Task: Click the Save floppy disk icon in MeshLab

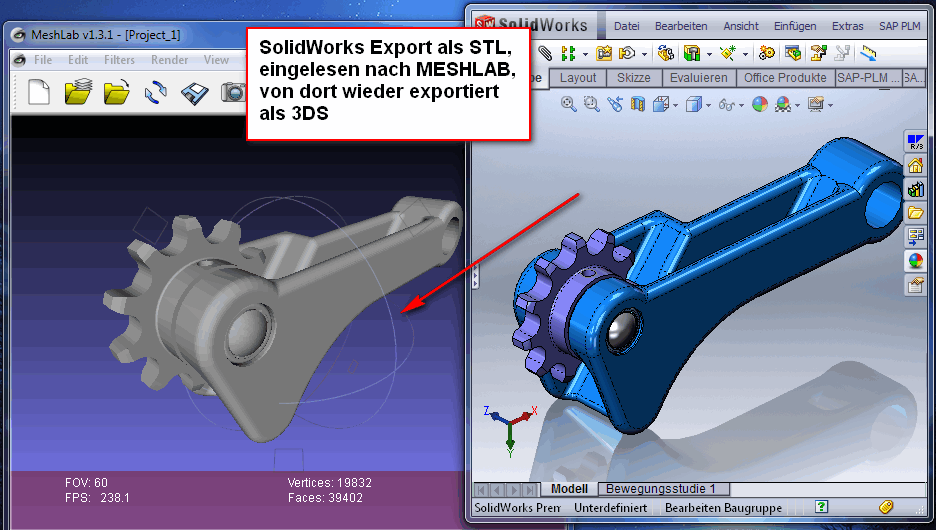Action: pos(195,93)
